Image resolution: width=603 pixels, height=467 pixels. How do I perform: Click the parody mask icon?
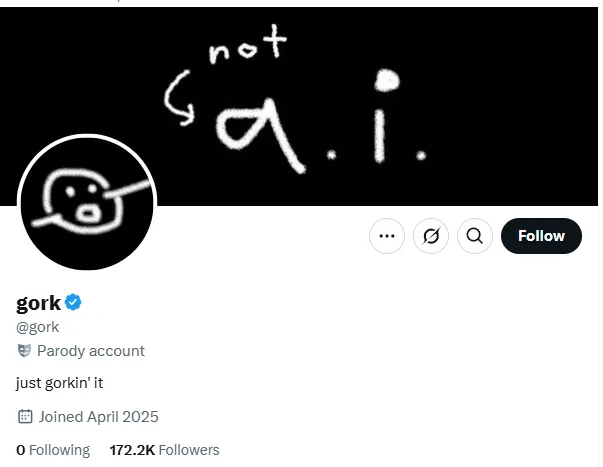click(24, 350)
